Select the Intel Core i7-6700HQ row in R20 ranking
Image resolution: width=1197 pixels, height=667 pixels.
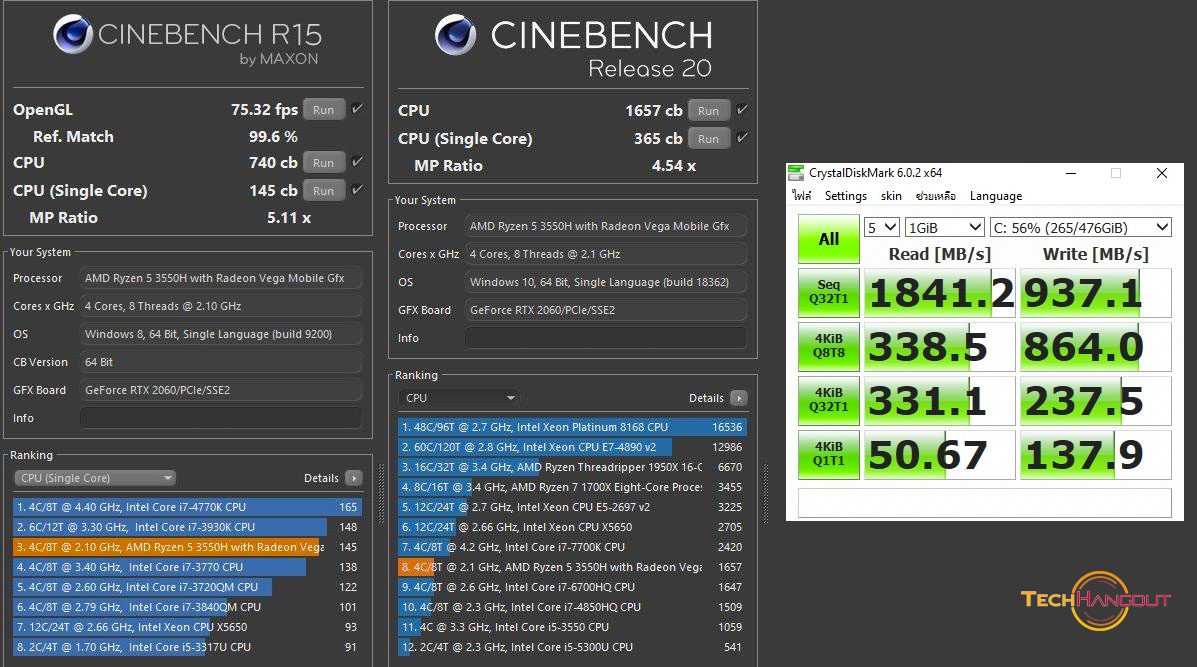(x=572, y=587)
